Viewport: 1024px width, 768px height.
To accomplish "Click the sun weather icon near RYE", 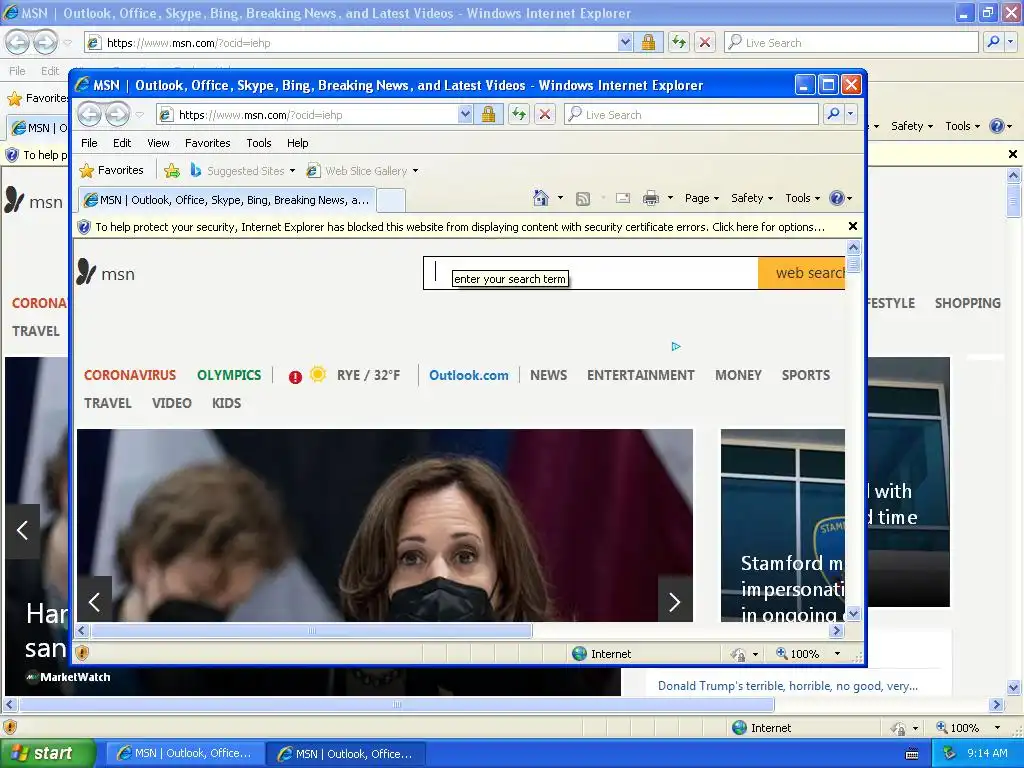I will click(318, 374).
